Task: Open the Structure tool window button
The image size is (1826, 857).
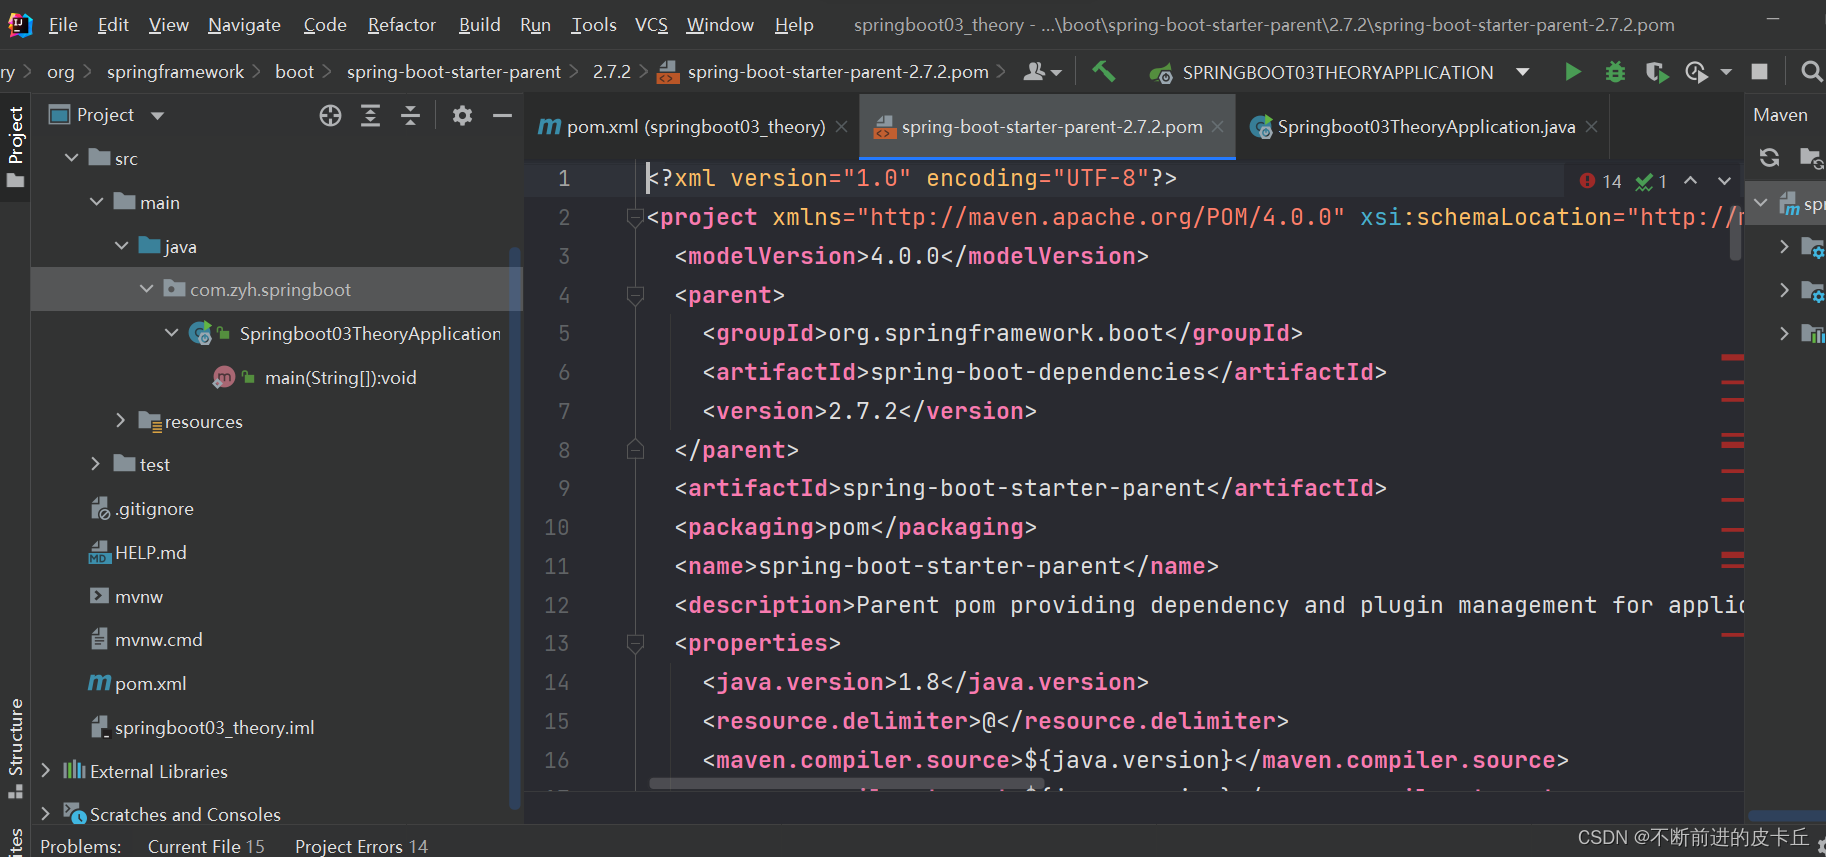Action: pyautogui.click(x=15, y=747)
